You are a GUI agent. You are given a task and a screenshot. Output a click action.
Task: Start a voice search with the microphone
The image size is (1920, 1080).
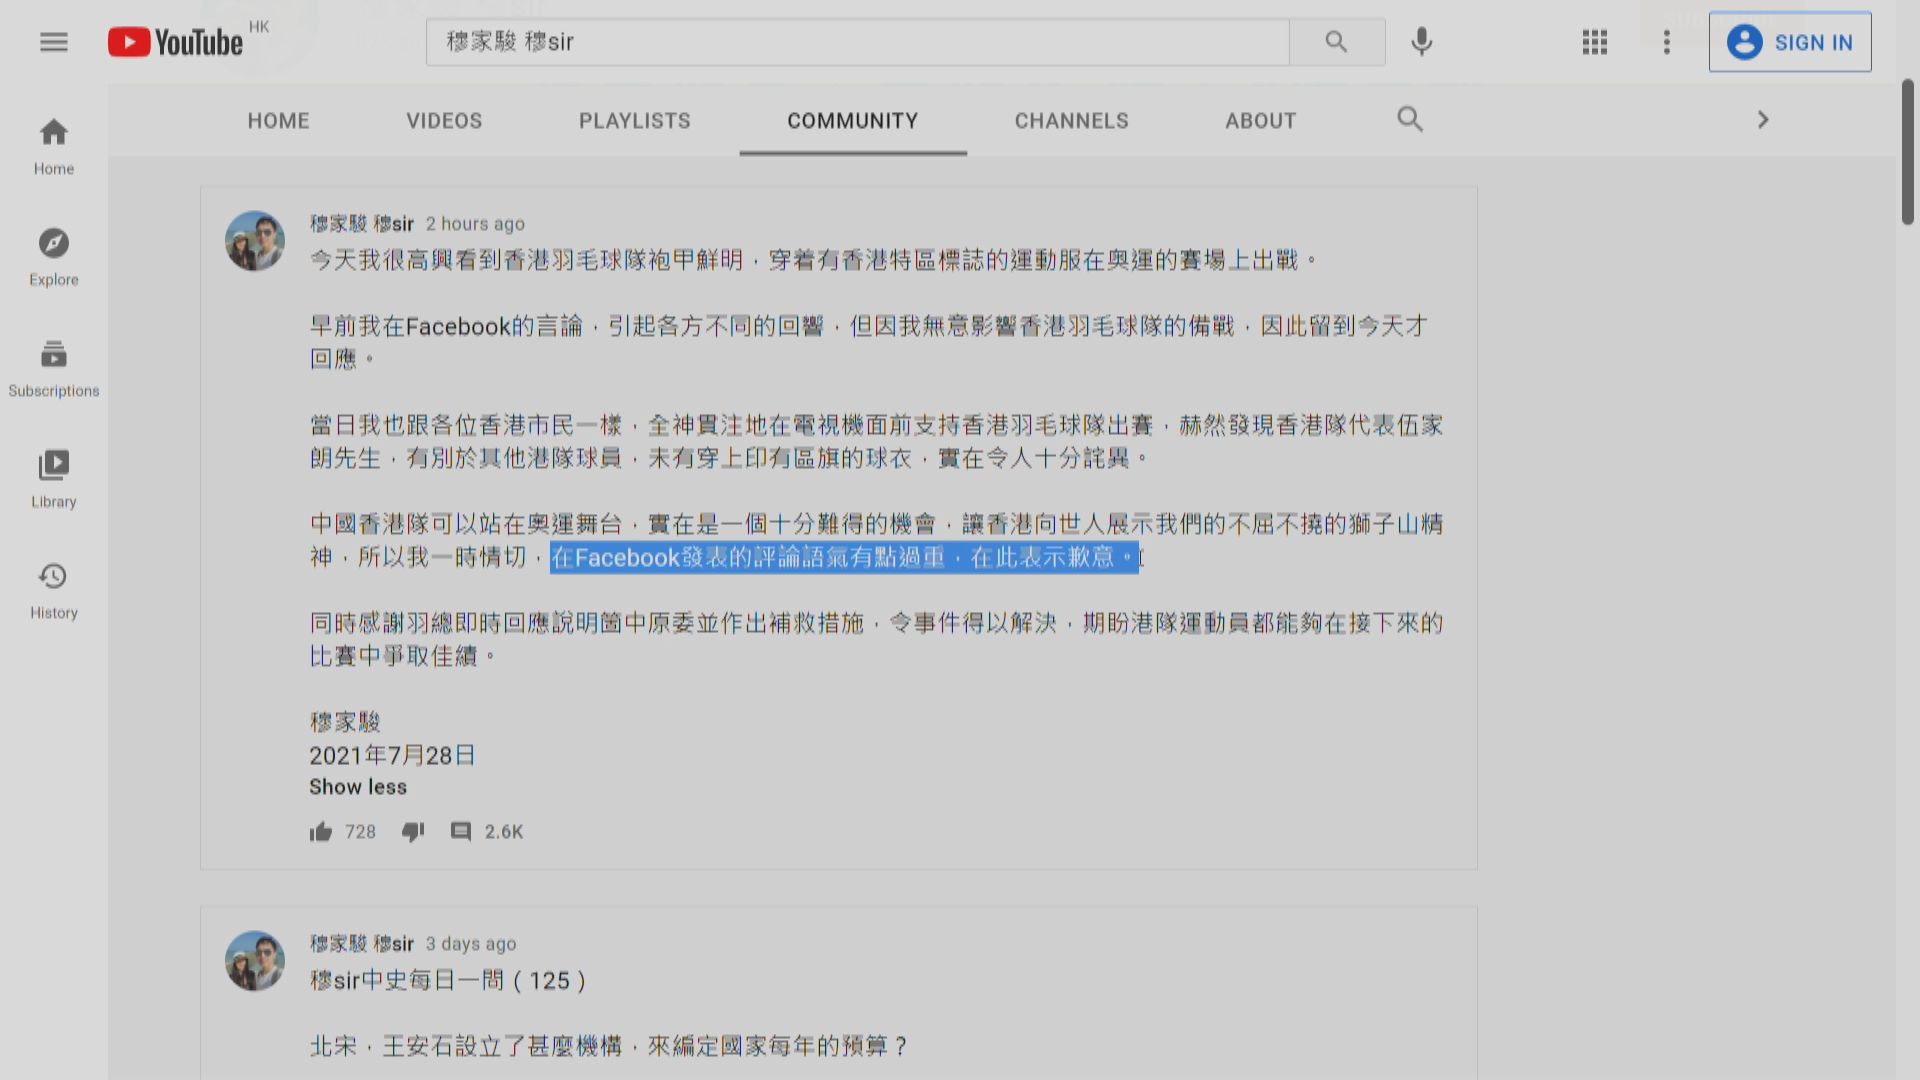pos(1421,42)
